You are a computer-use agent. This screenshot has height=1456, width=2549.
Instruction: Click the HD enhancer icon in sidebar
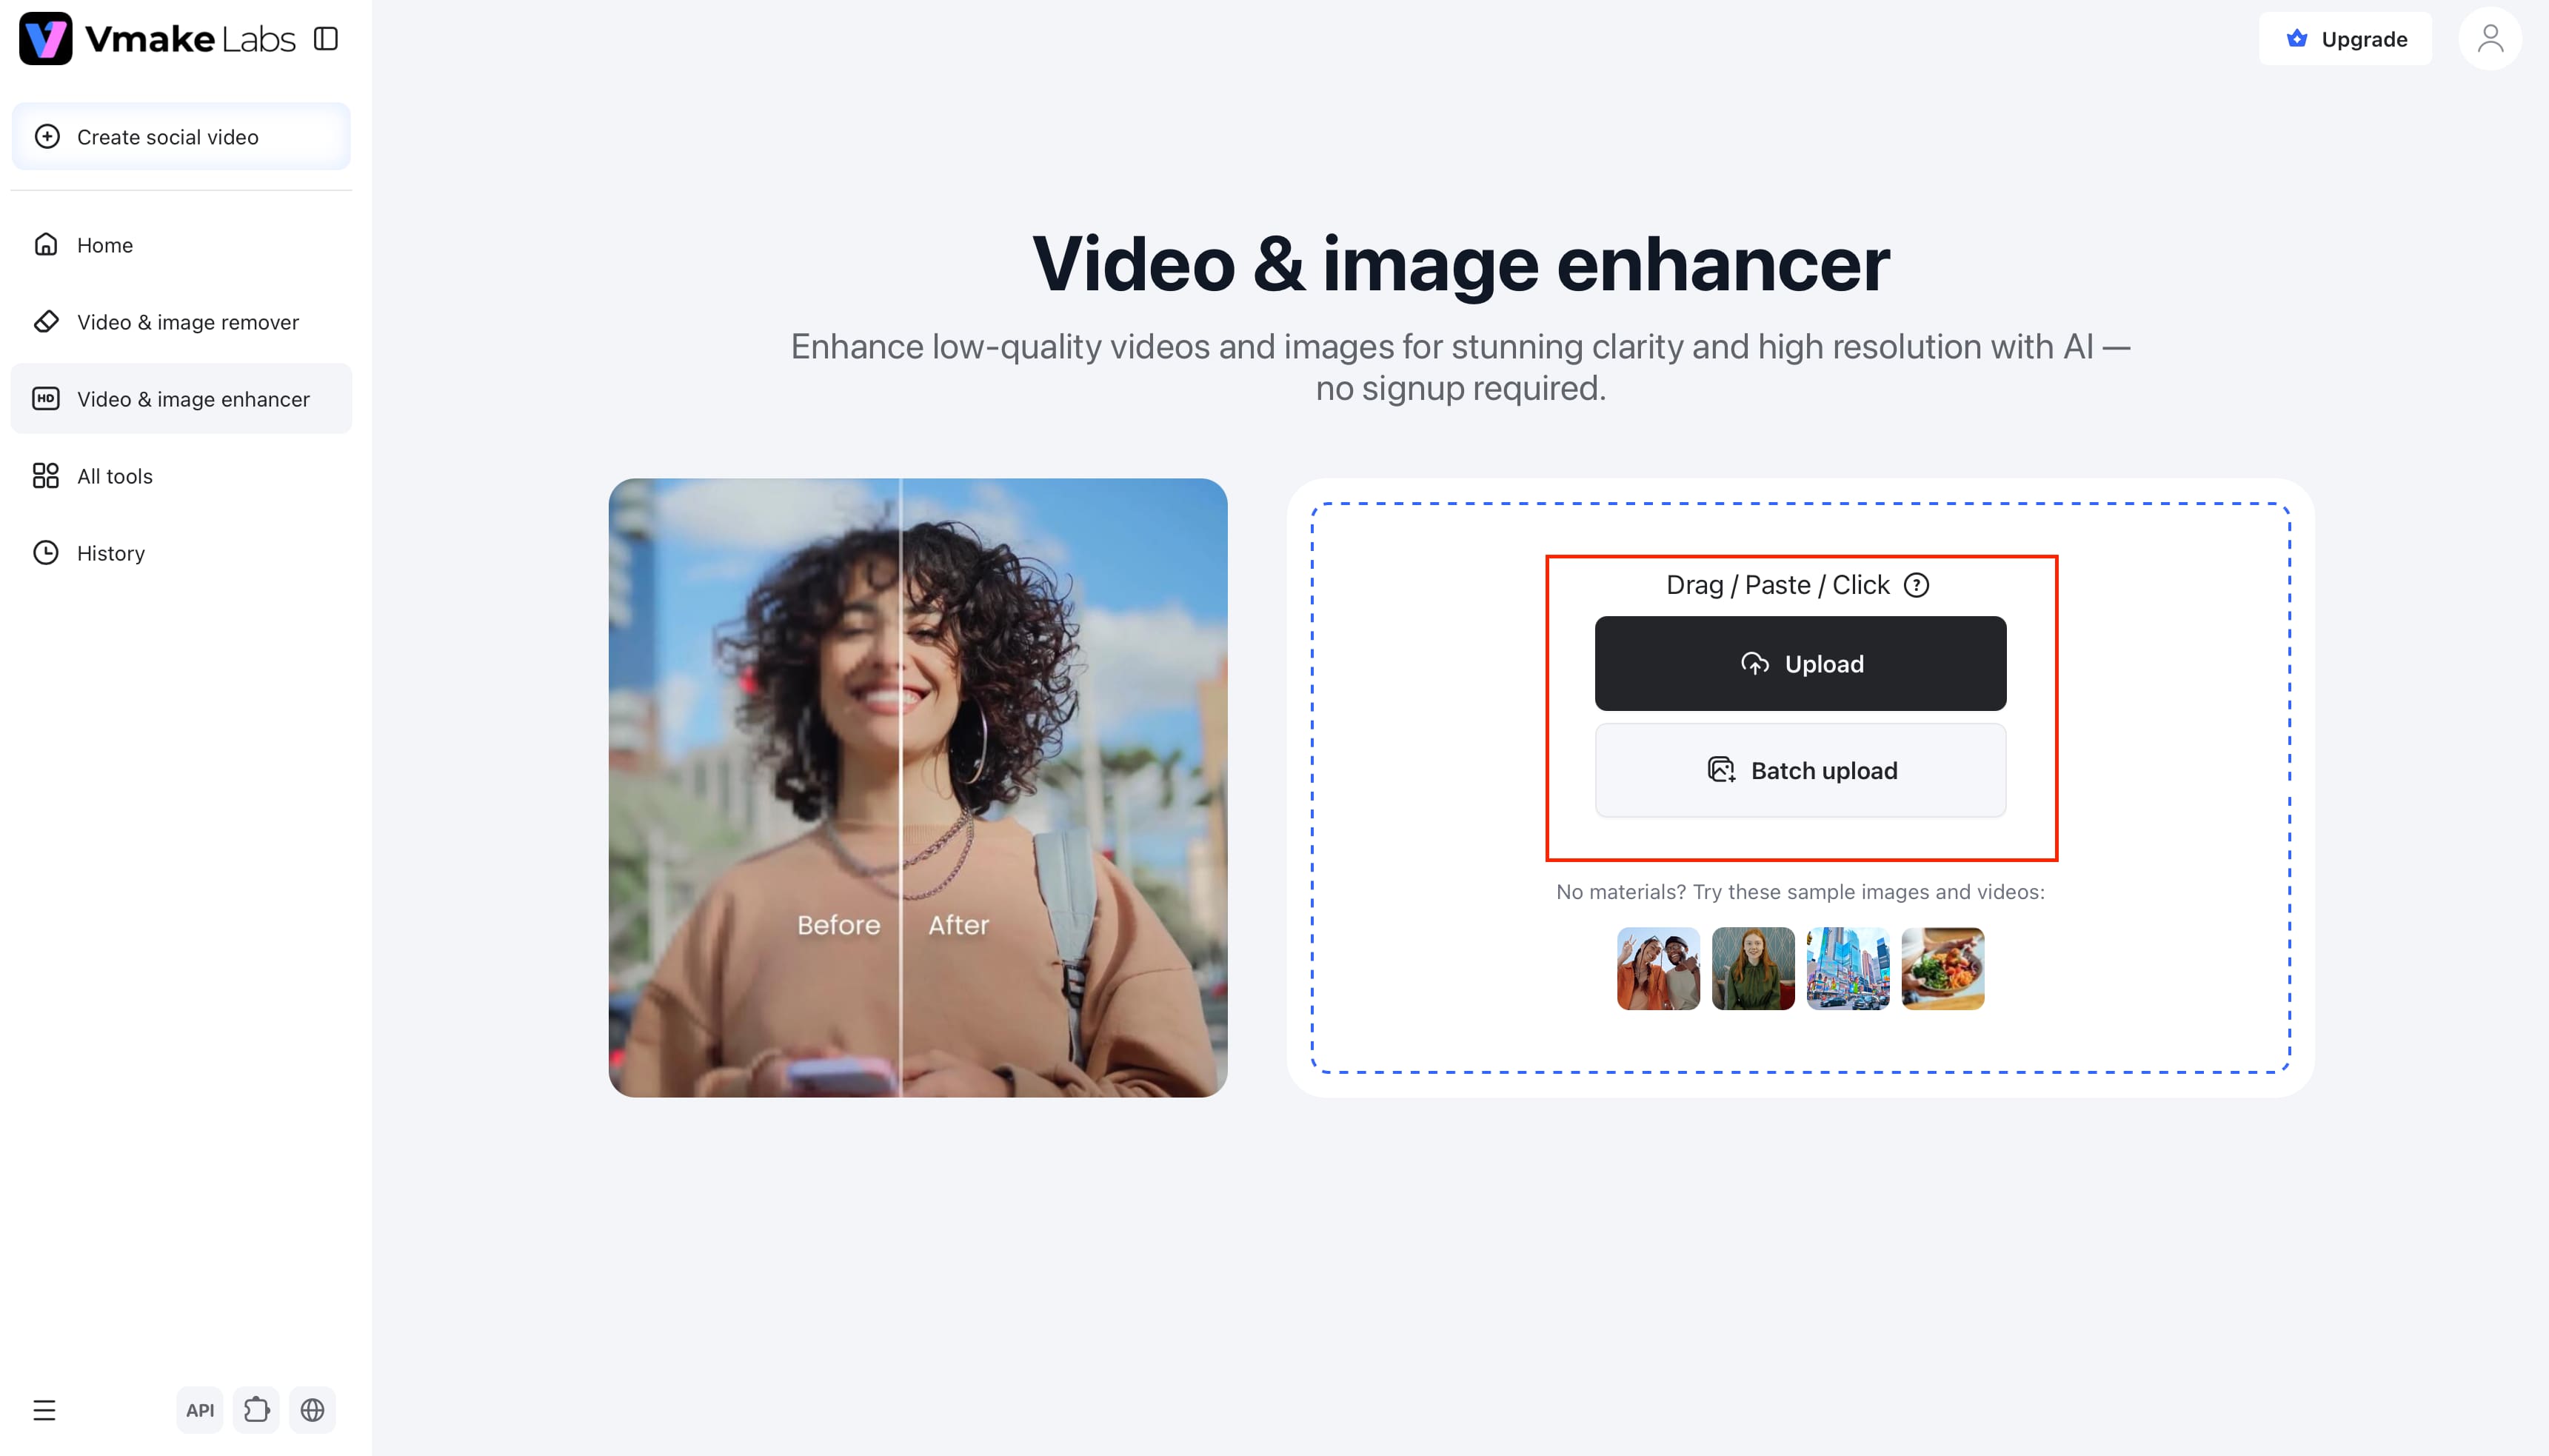(46, 399)
